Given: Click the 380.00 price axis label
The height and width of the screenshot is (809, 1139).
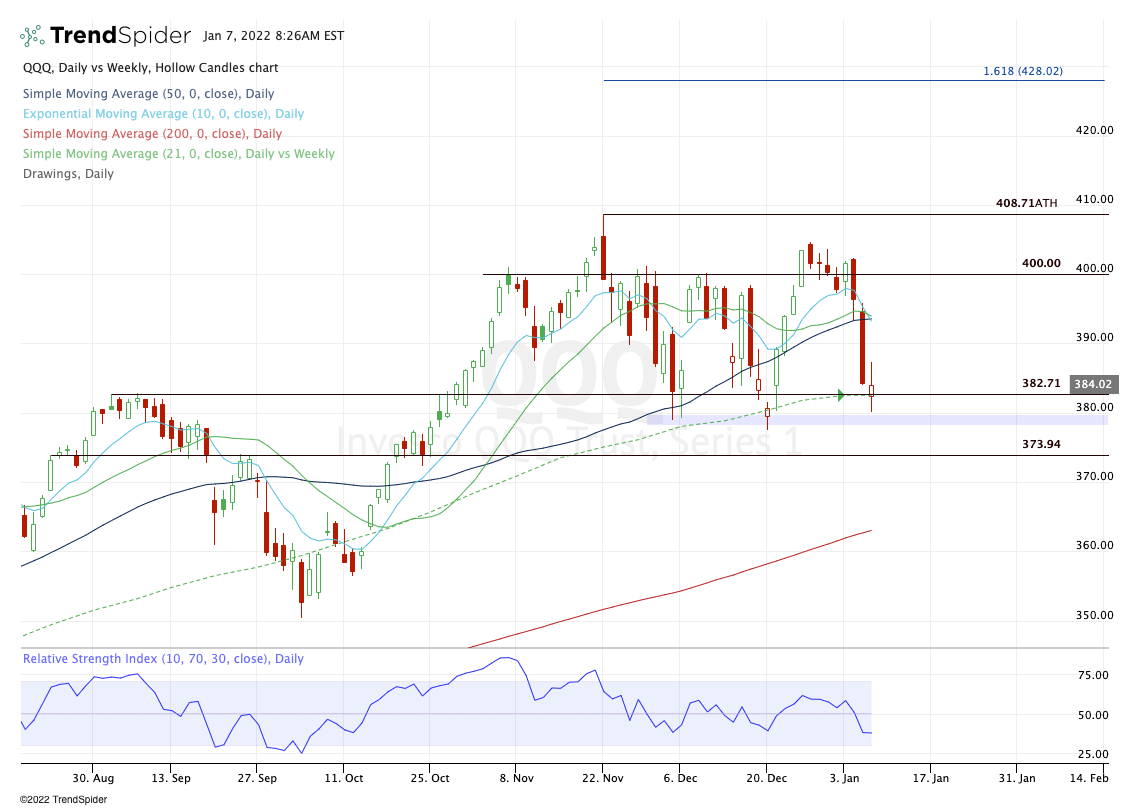Looking at the screenshot, I should [x=1094, y=407].
